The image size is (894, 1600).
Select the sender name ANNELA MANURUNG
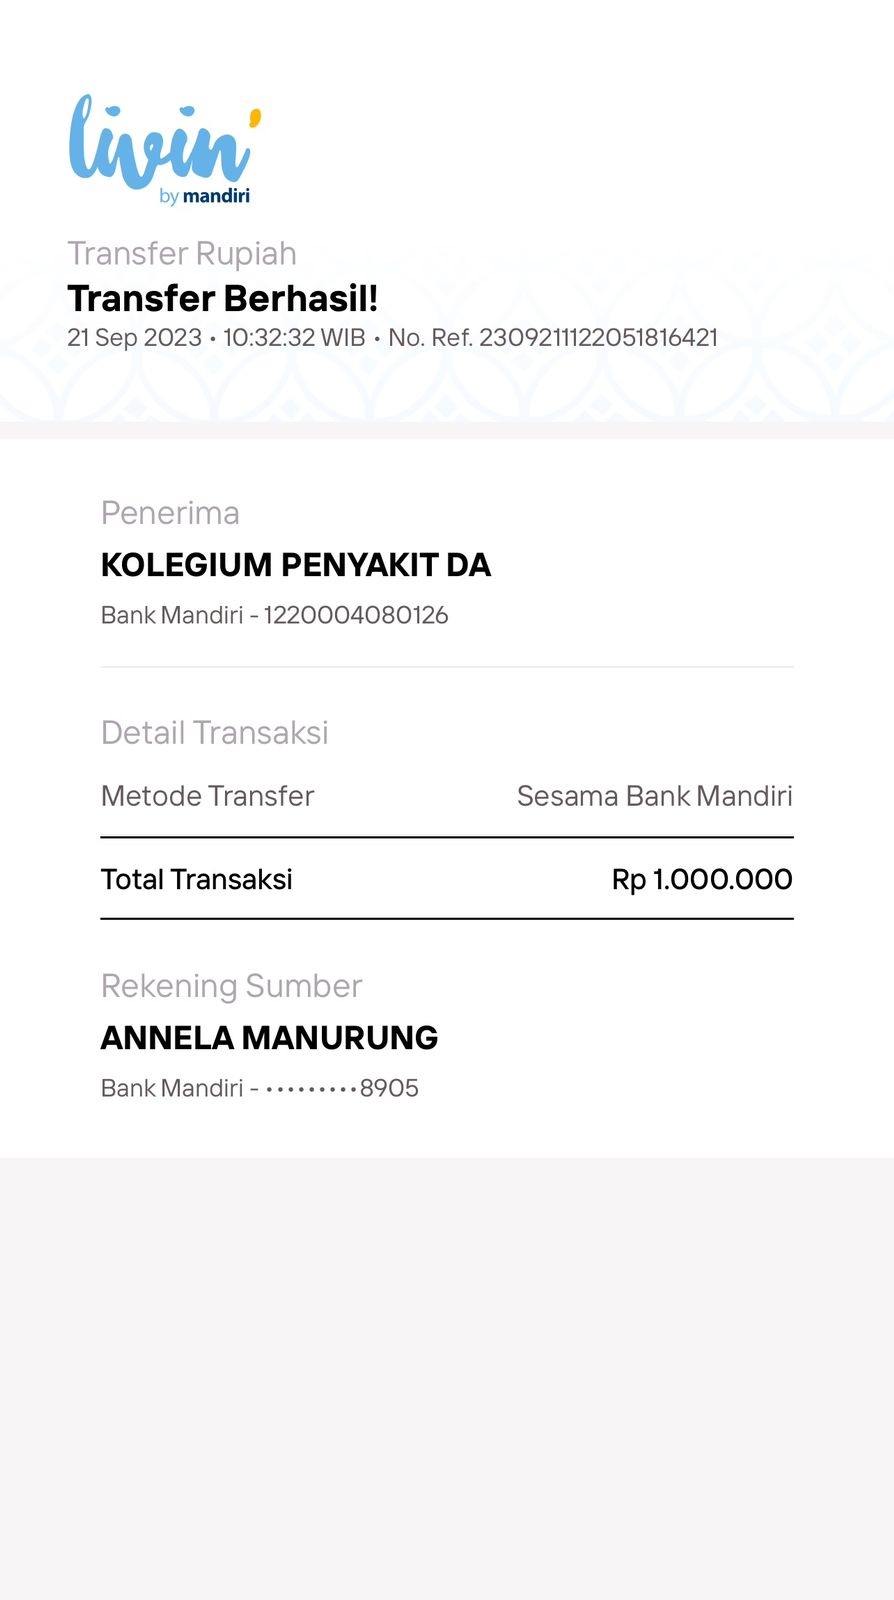(x=269, y=1038)
